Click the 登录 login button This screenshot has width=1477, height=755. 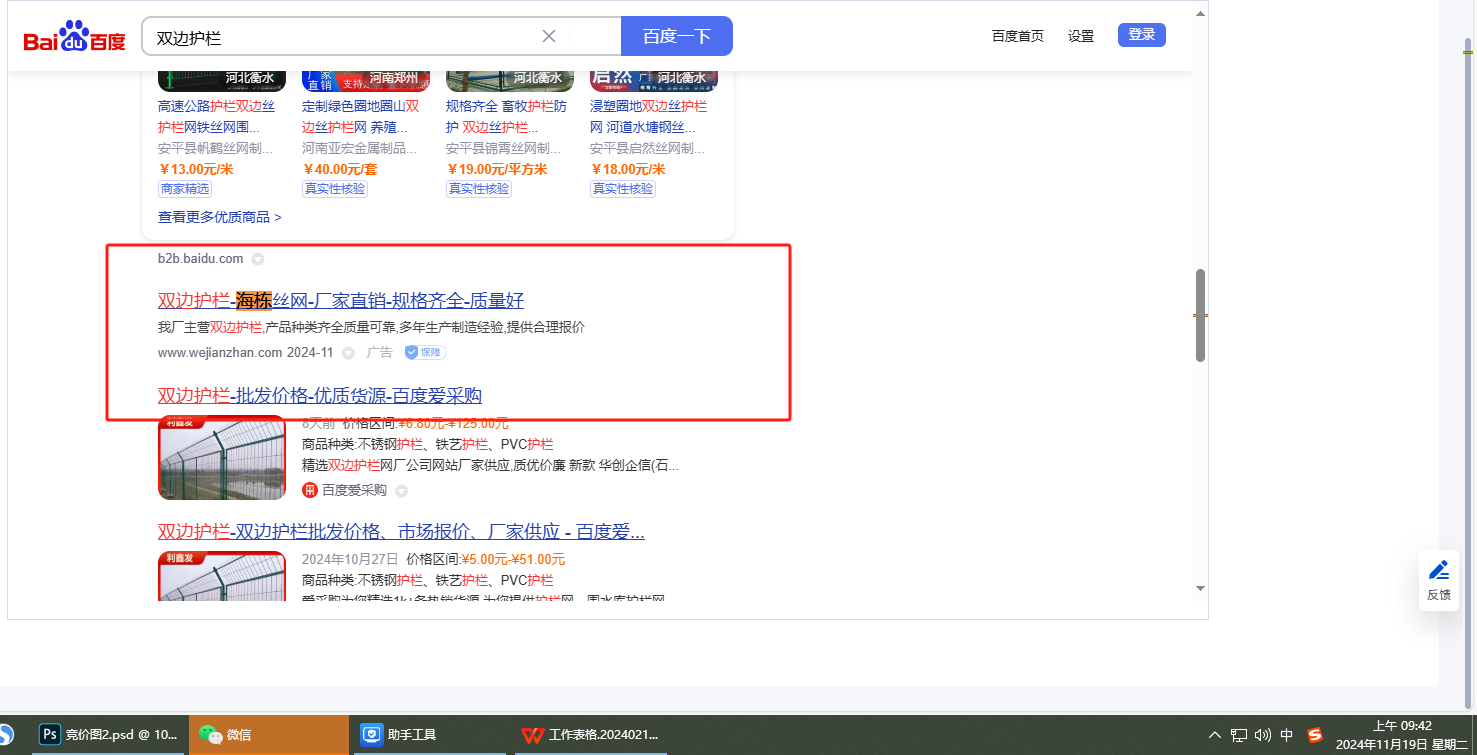(x=1141, y=35)
